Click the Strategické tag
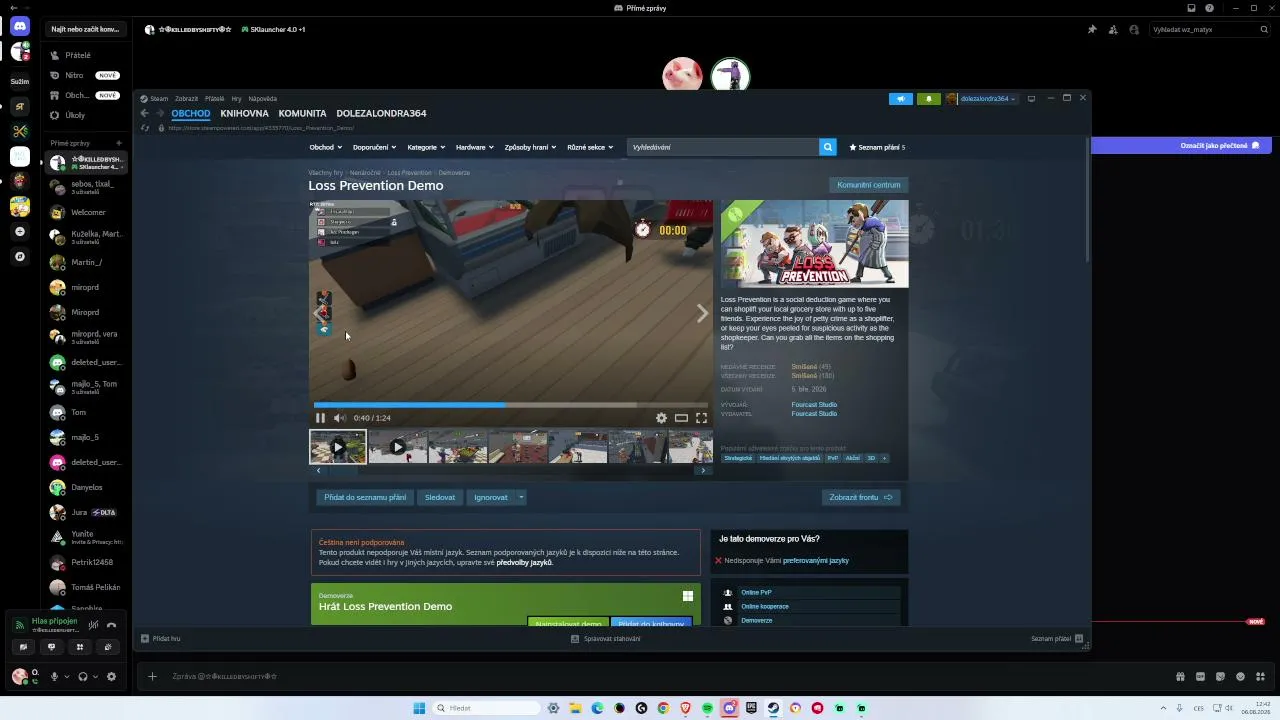1280x720 pixels. pos(738,458)
